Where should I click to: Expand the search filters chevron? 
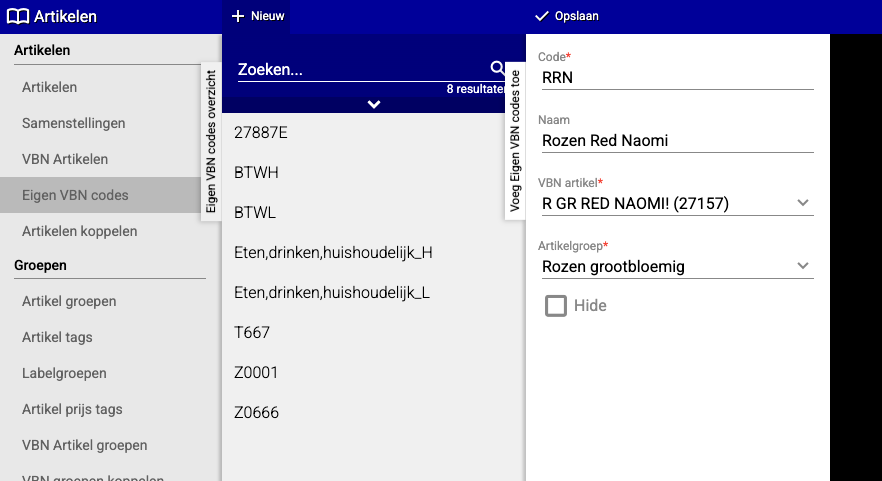374,104
